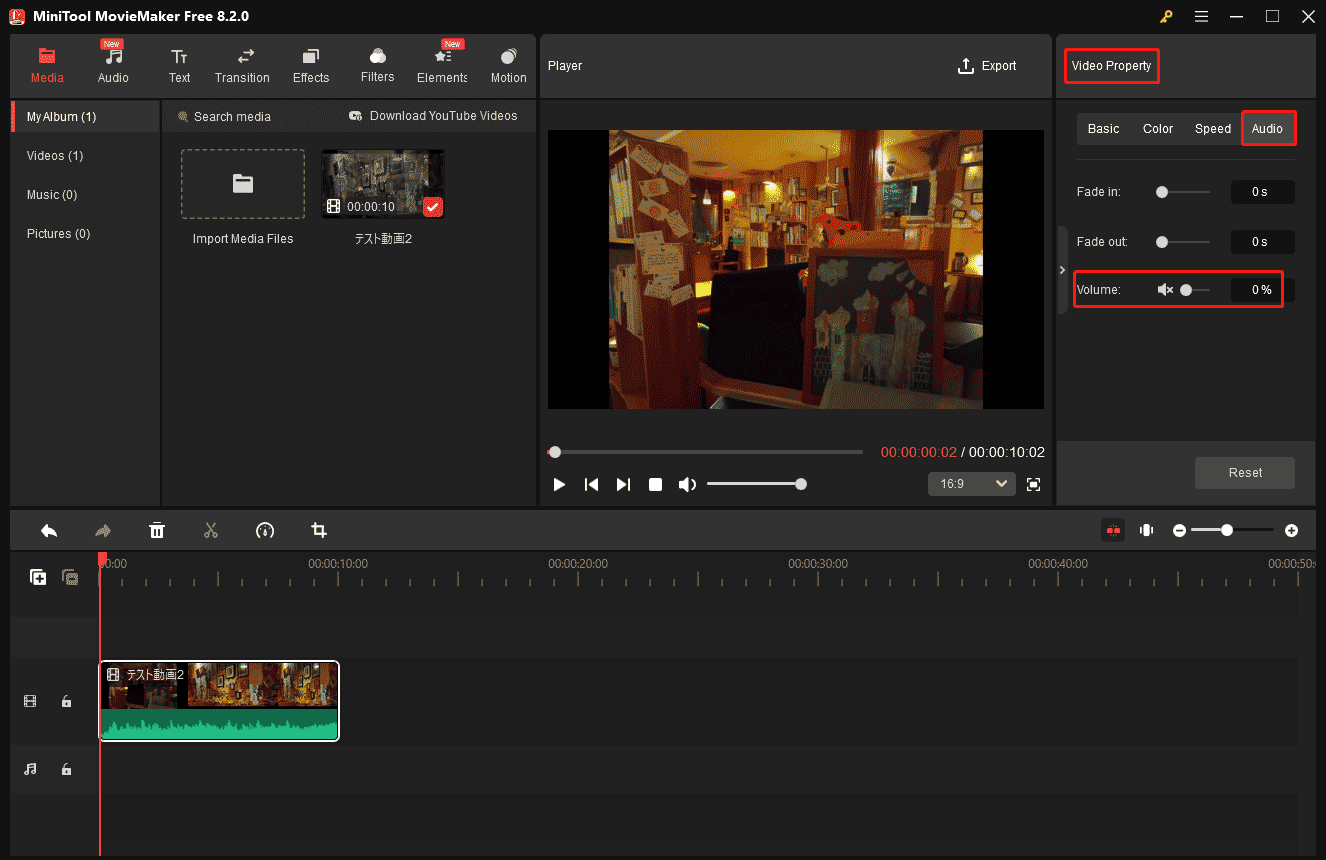
Task: Click the red playhead marker
Action: (x=102, y=560)
